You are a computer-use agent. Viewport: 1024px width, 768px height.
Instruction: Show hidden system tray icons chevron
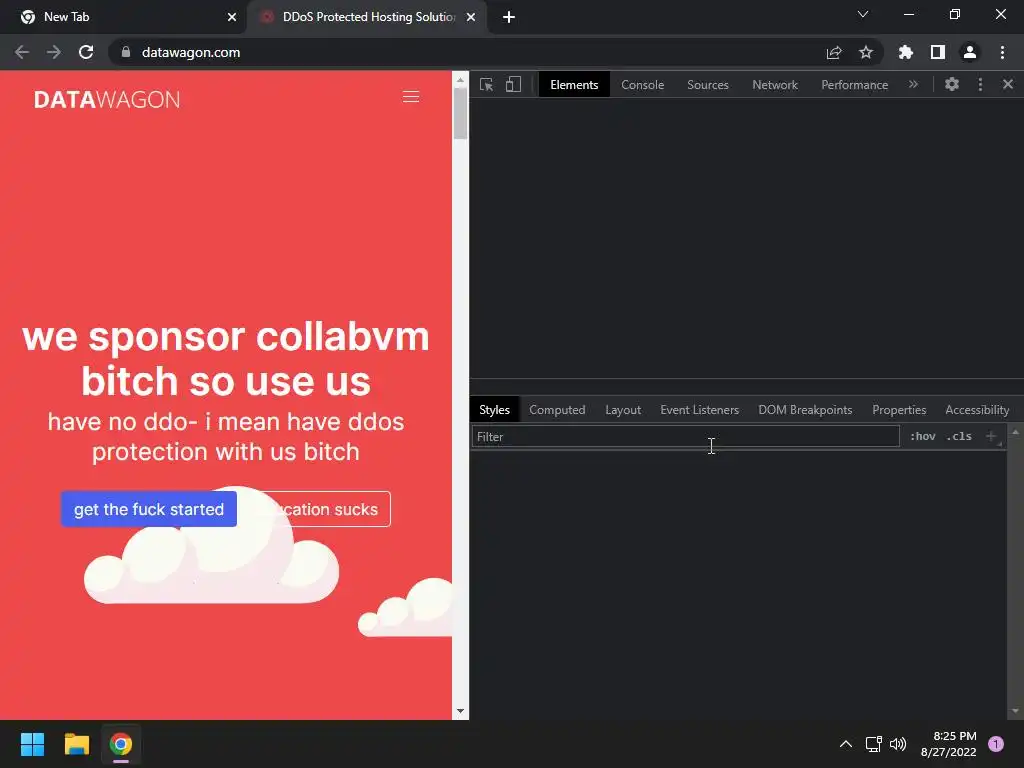pos(846,744)
